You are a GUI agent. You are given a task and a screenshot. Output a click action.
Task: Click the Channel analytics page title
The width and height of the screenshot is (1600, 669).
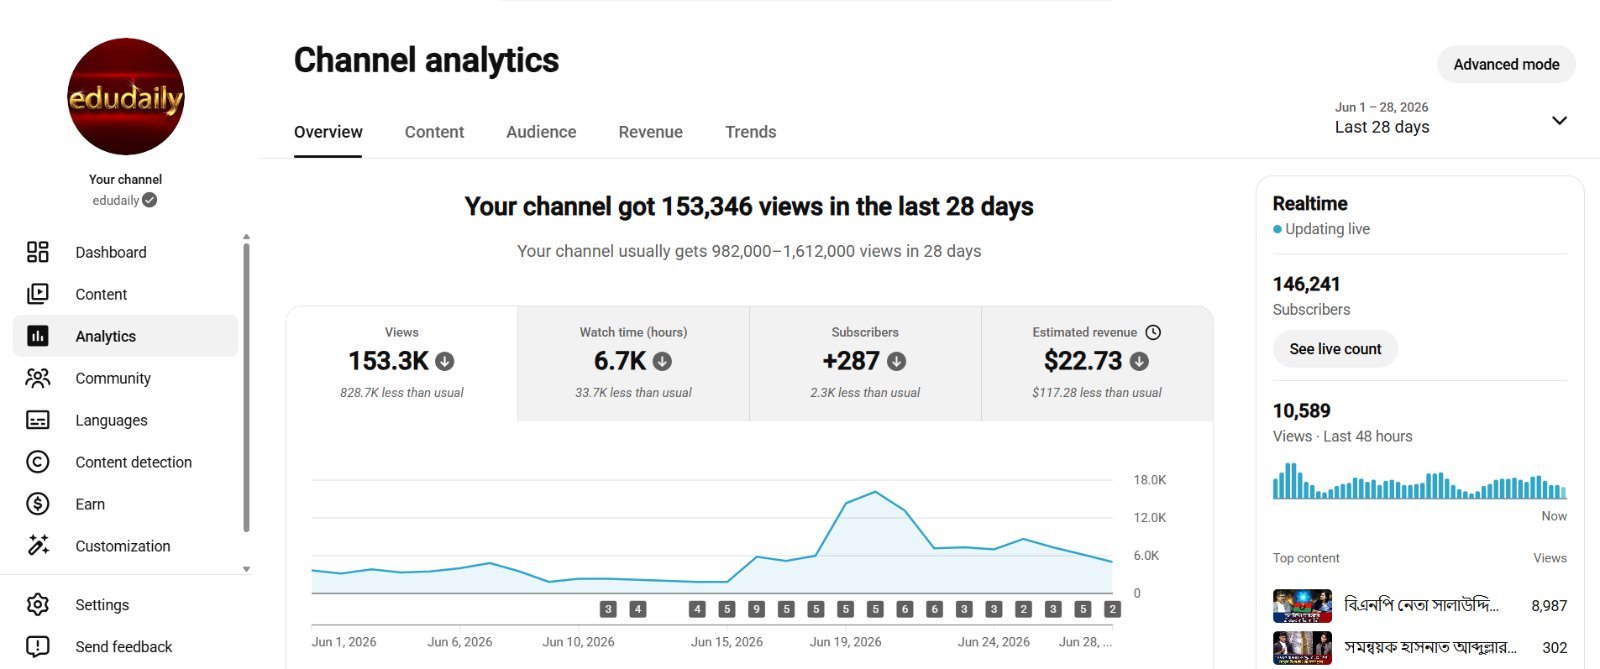click(x=426, y=60)
